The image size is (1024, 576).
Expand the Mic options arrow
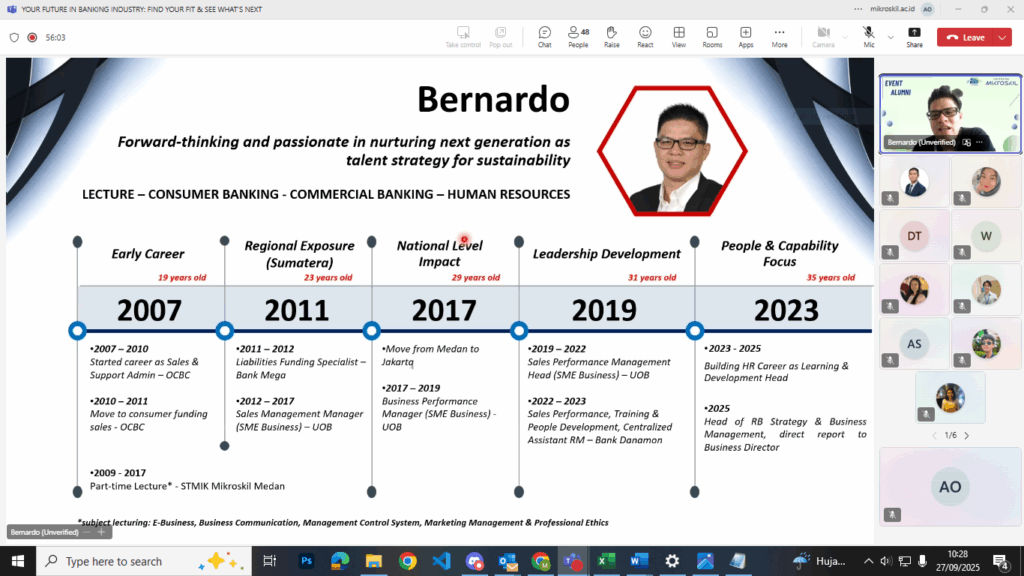pos(889,37)
